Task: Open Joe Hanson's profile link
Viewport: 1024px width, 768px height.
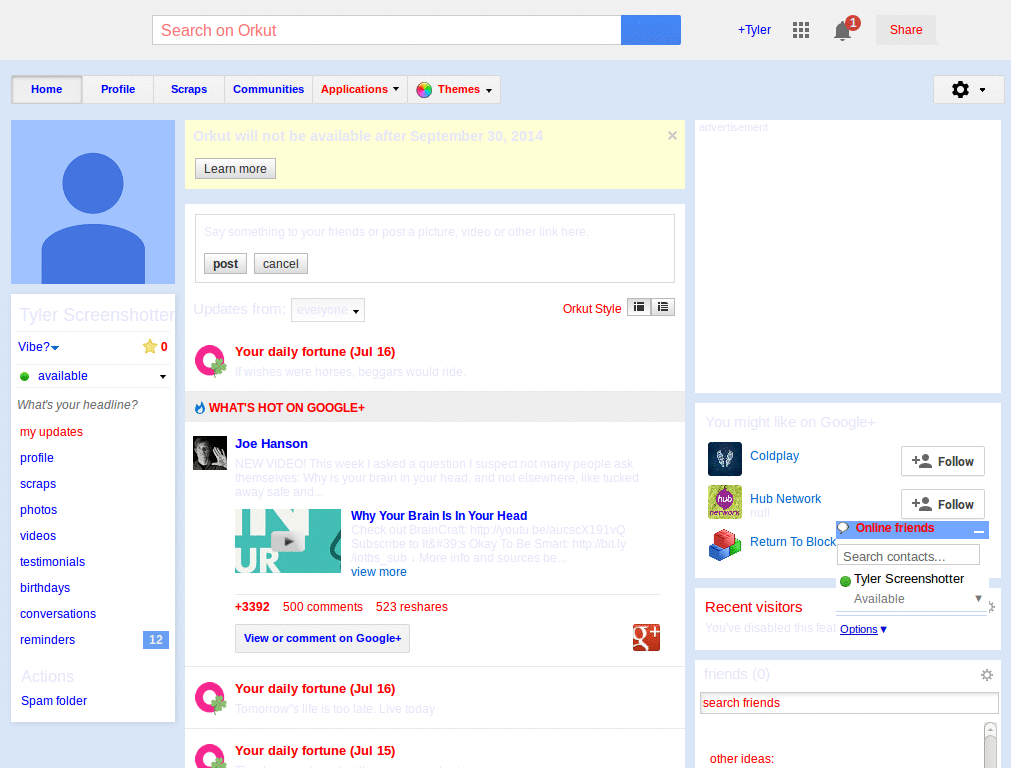Action: tap(271, 444)
